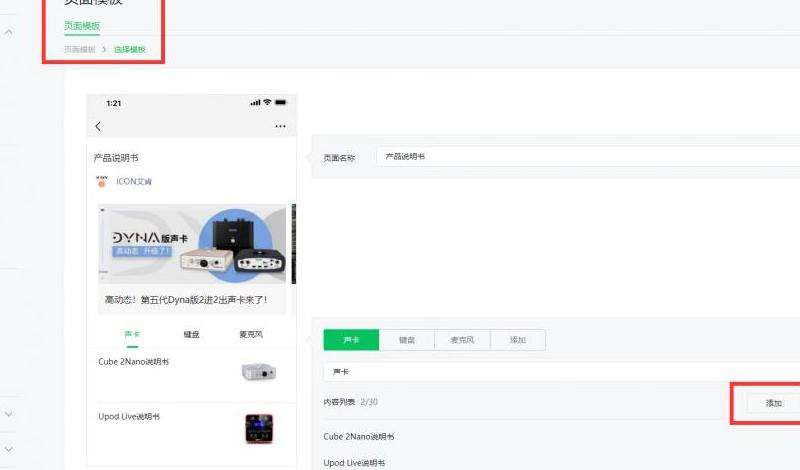800x470 pixels.
Task: Click the Upod Live product thumbnail
Action: click(x=259, y=428)
